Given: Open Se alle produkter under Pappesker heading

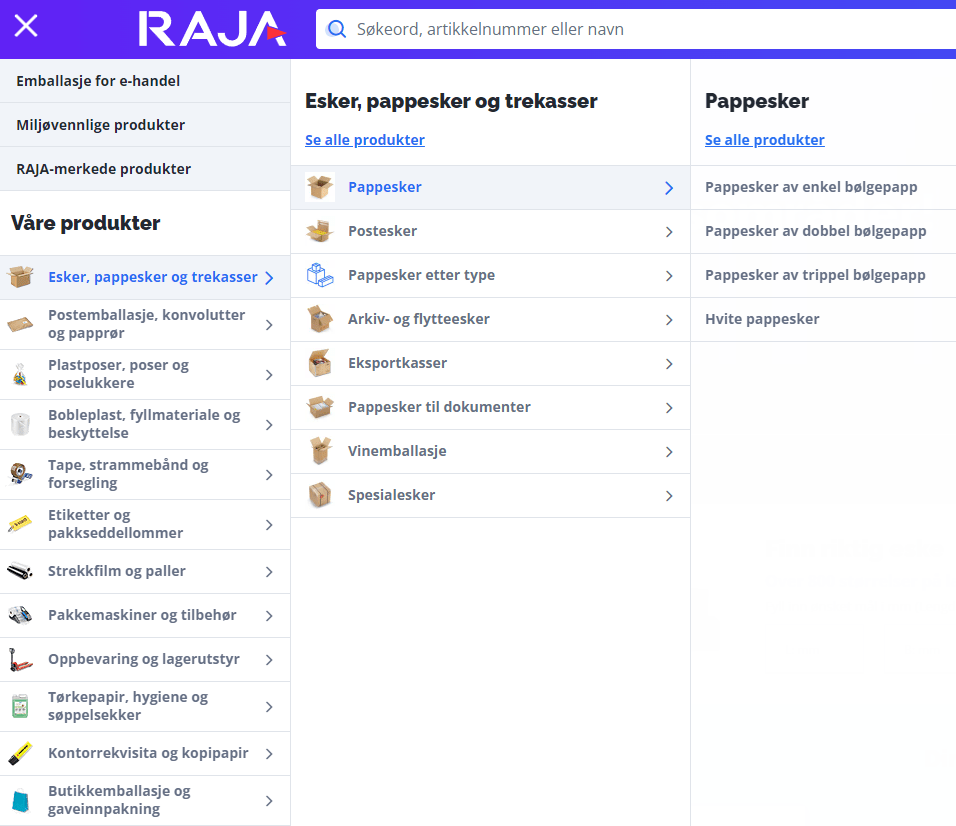Looking at the screenshot, I should pyautogui.click(x=765, y=140).
